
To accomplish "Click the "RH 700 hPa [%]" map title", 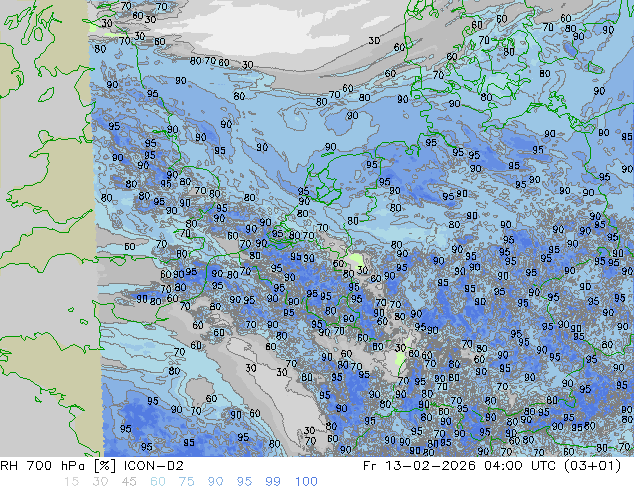I will pyautogui.click(x=59, y=466).
